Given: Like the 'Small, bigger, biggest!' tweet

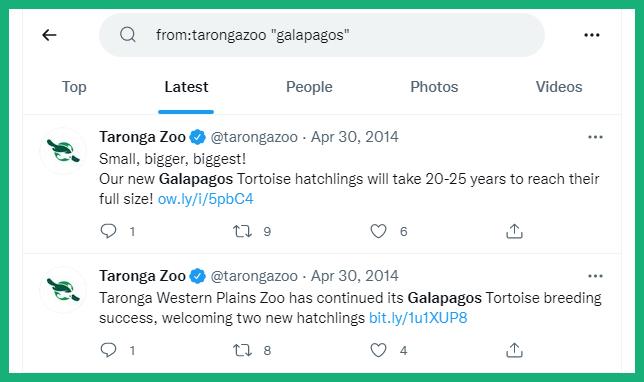Looking at the screenshot, I should pos(378,231).
